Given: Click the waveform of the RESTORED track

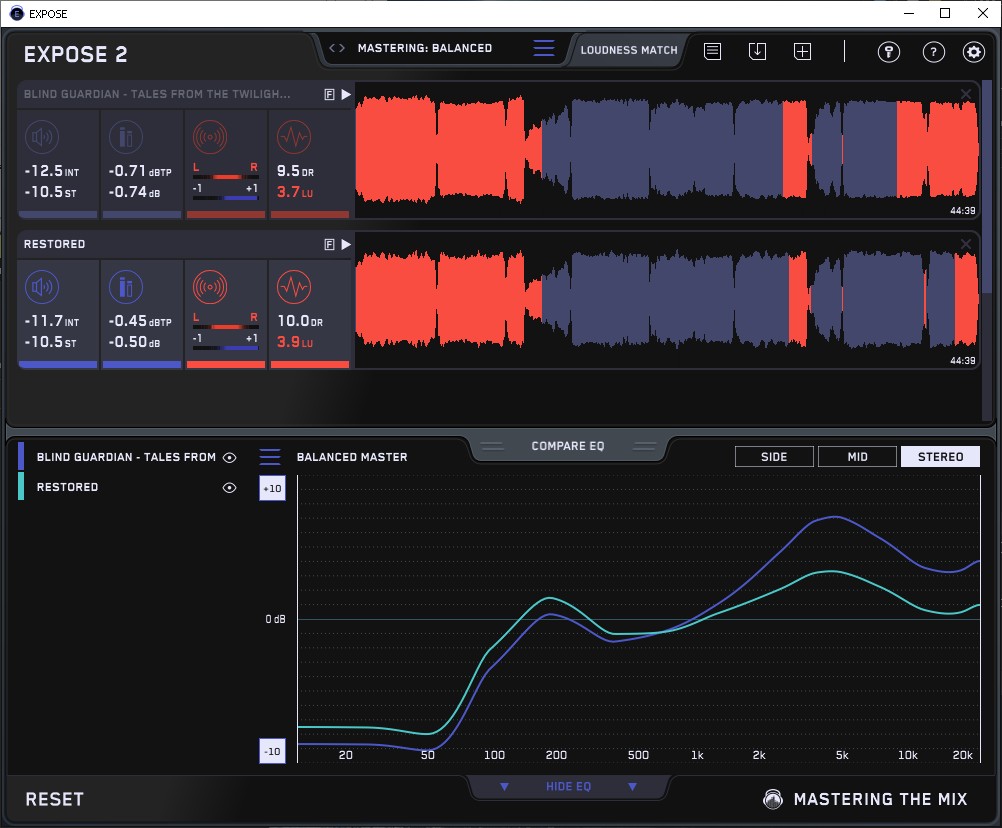Looking at the screenshot, I should 667,300.
